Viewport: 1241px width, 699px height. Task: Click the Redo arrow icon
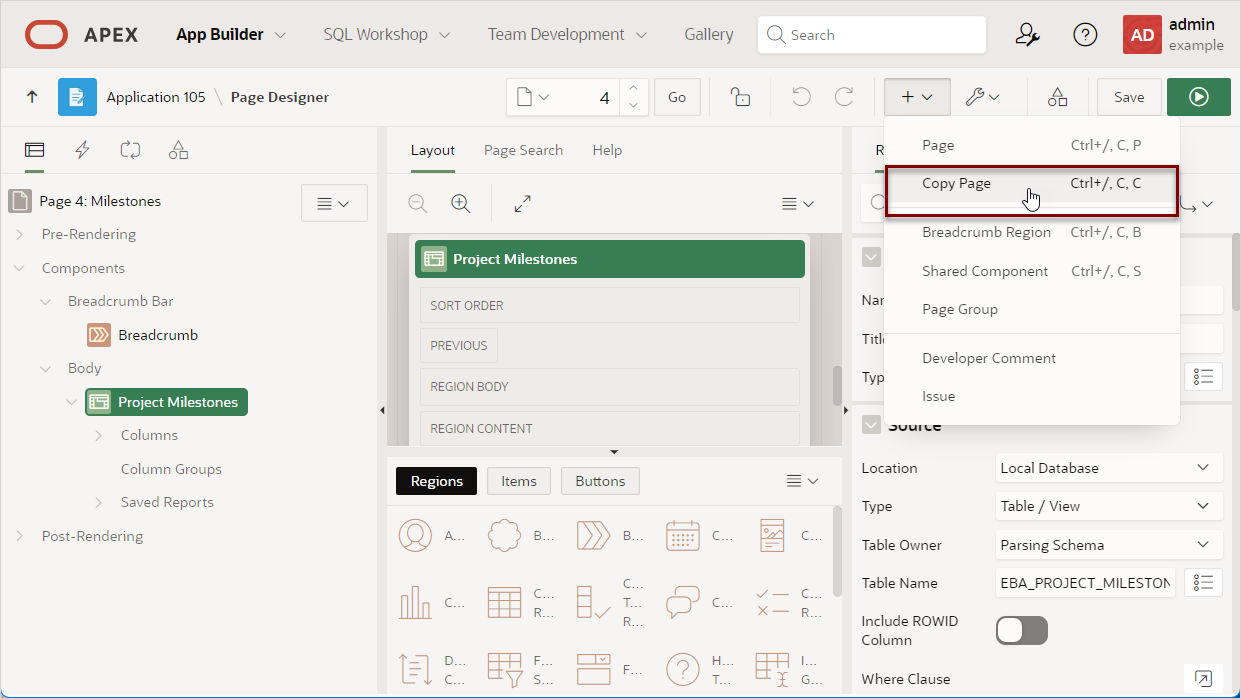844,97
